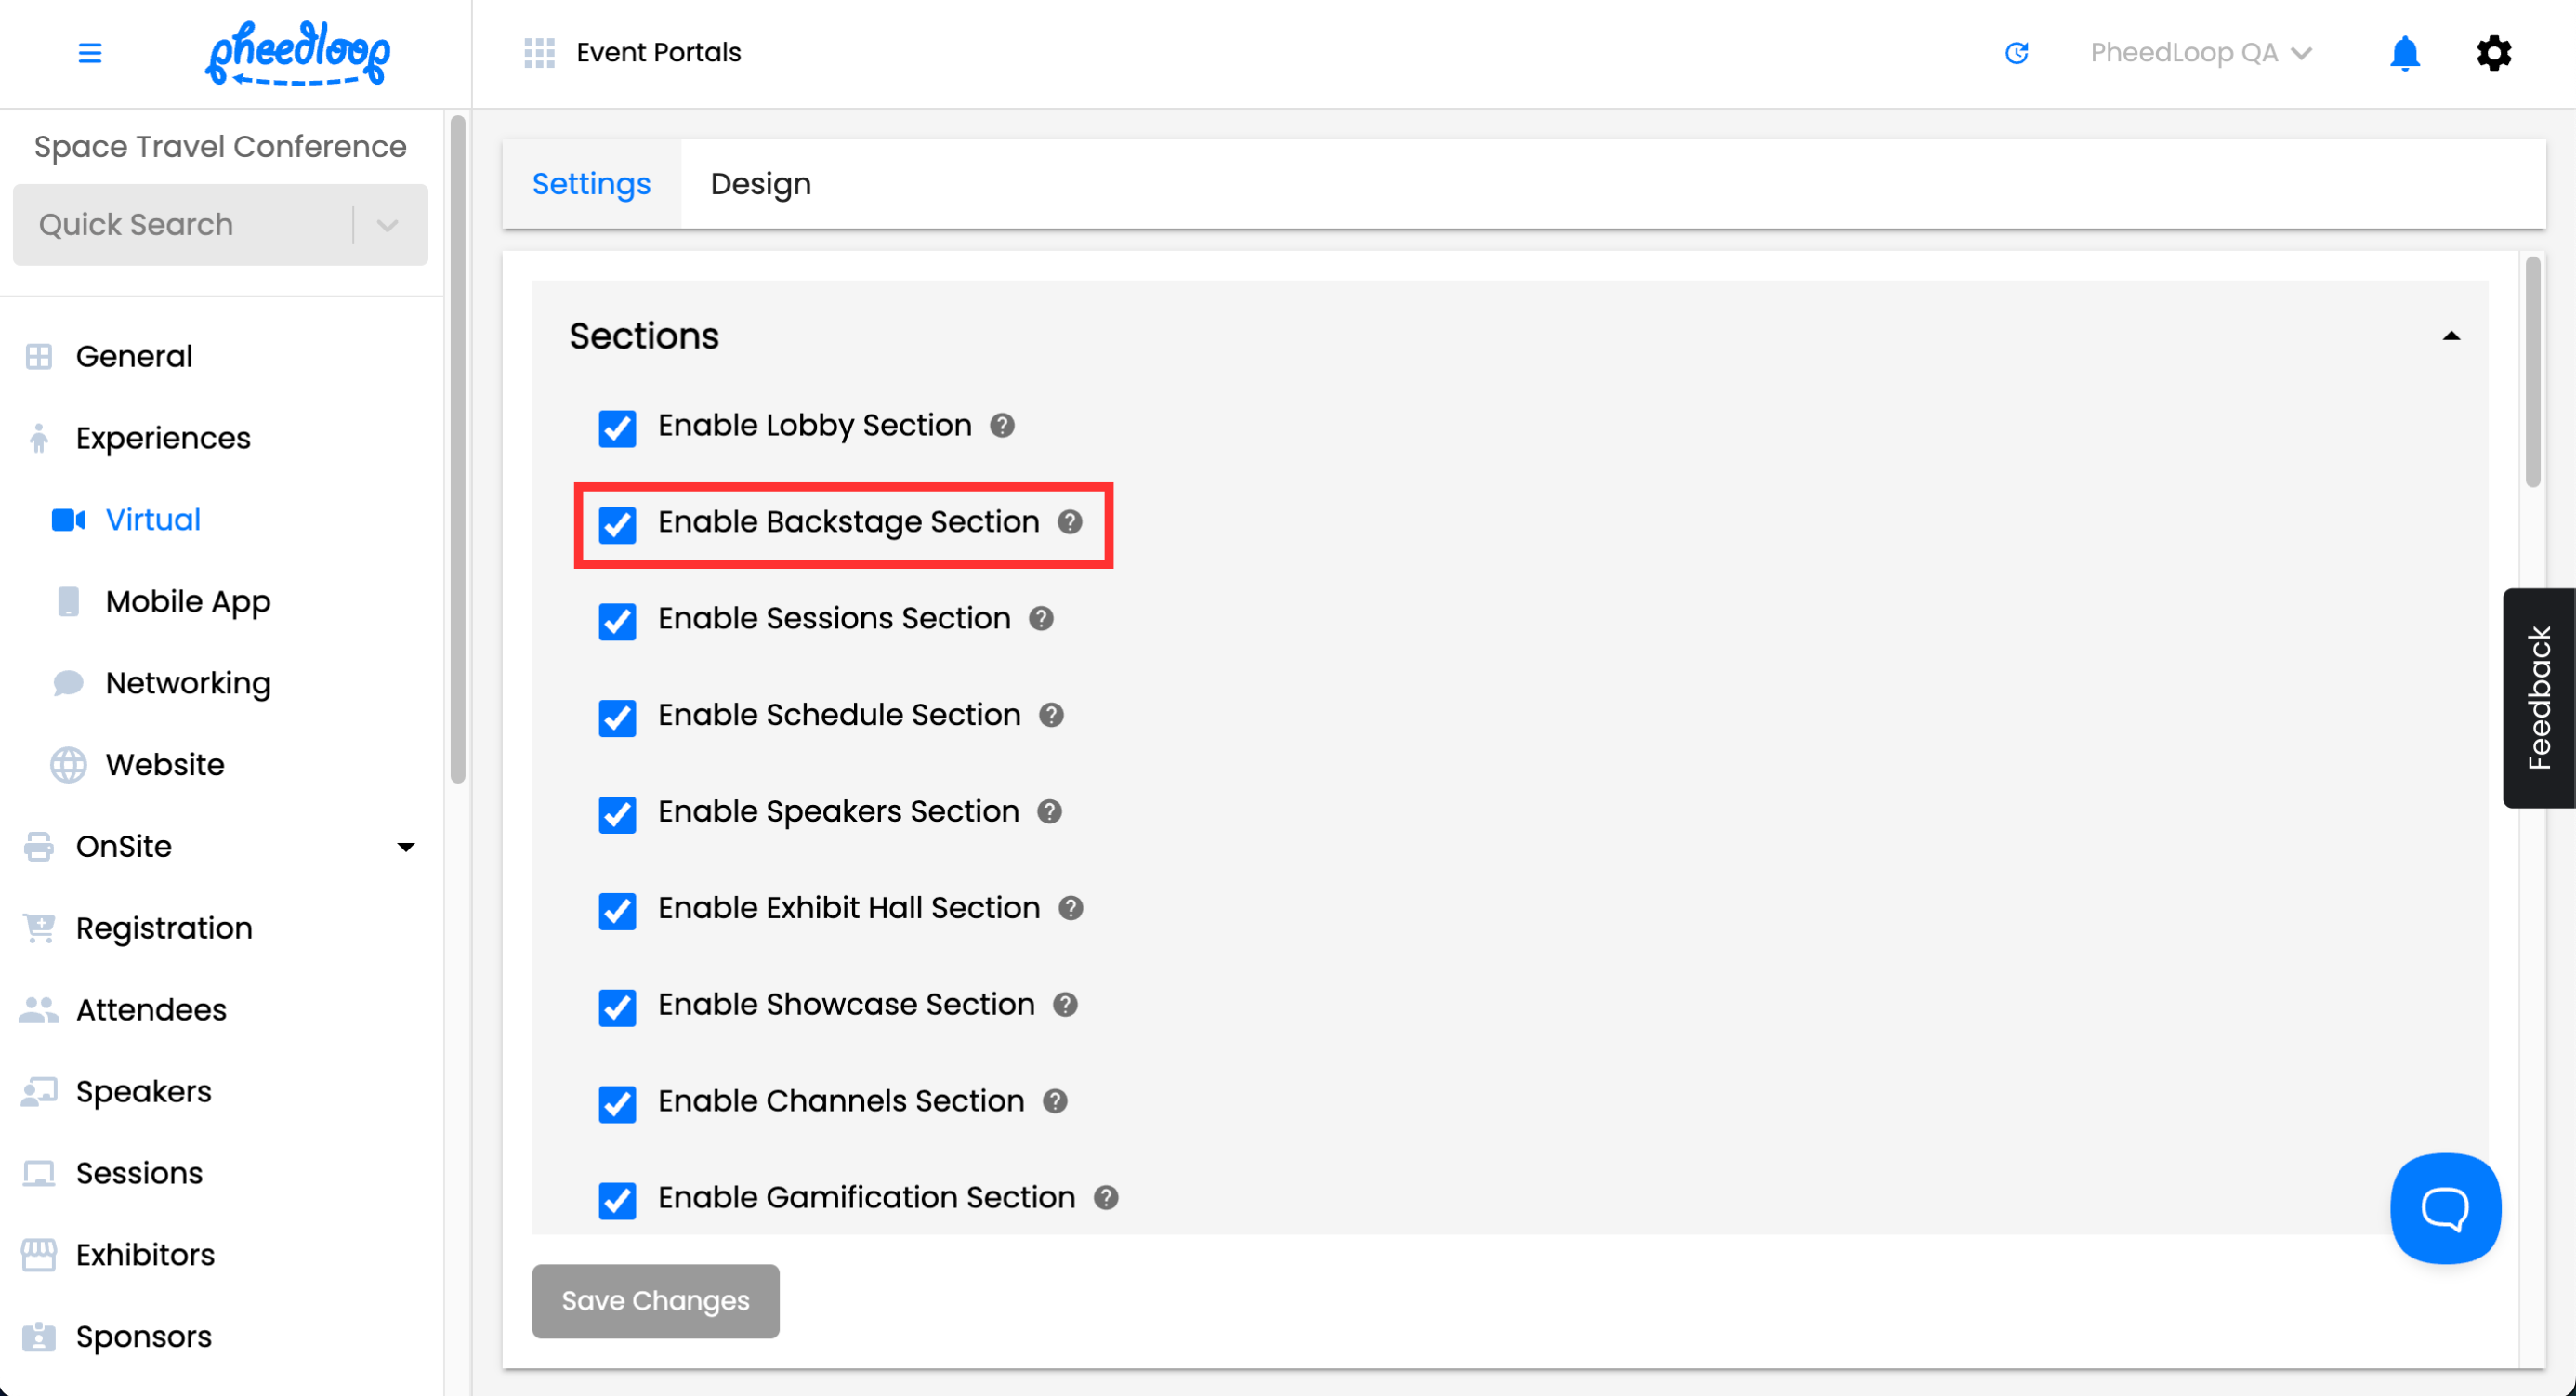Show help for Enable Sessions Section
Viewport: 2576px width, 1396px height.
click(x=1041, y=619)
